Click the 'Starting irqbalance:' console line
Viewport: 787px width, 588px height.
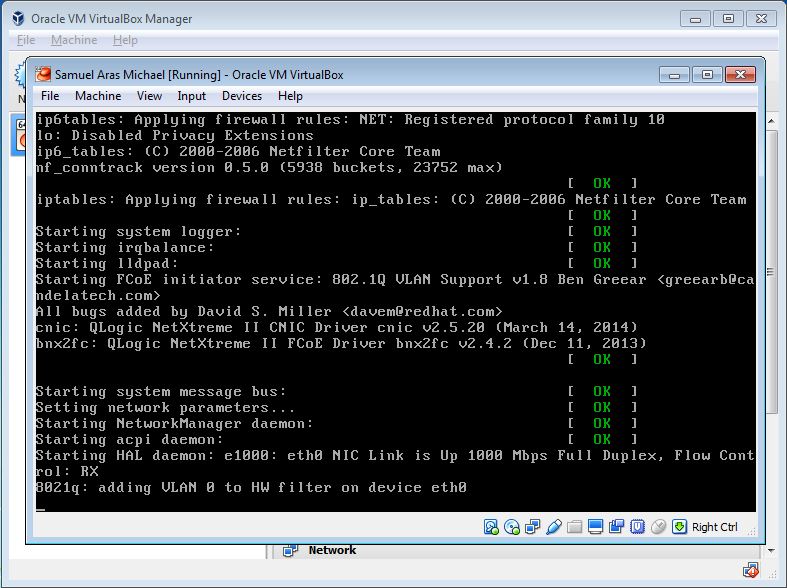125,247
